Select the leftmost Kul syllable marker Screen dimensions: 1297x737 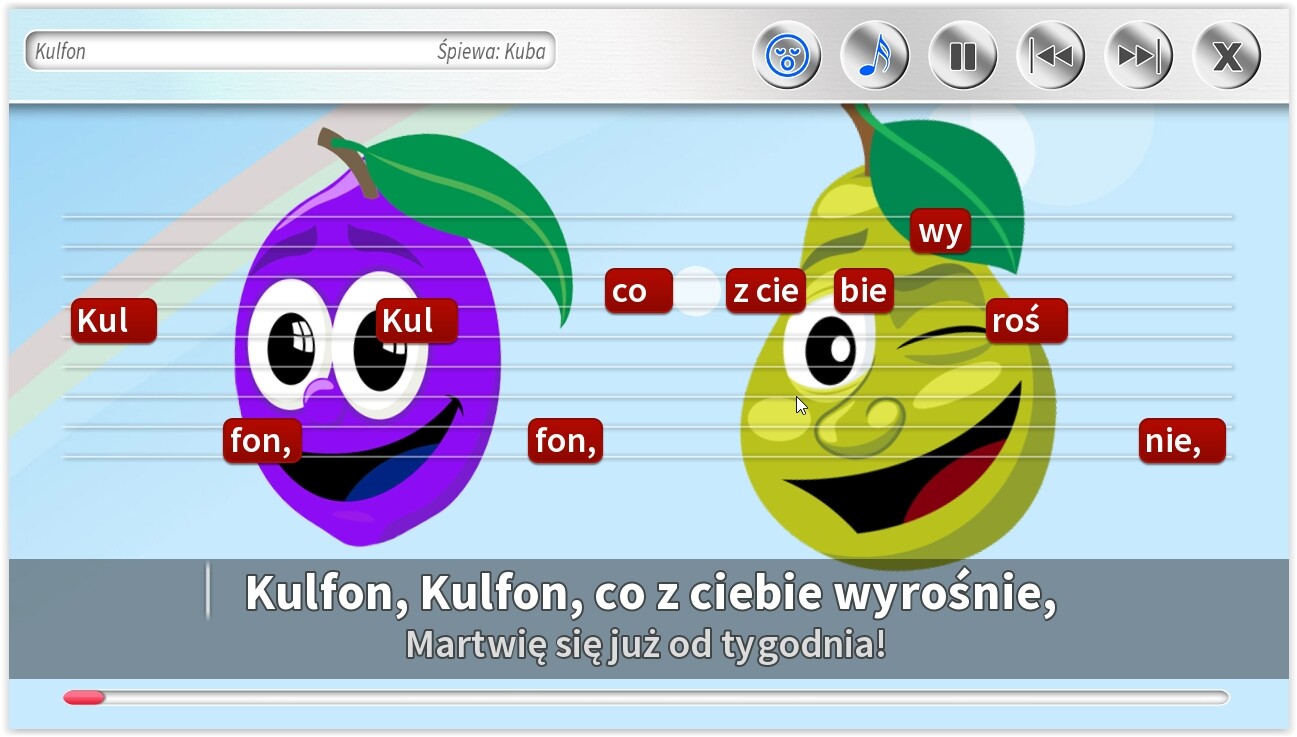click(x=113, y=320)
